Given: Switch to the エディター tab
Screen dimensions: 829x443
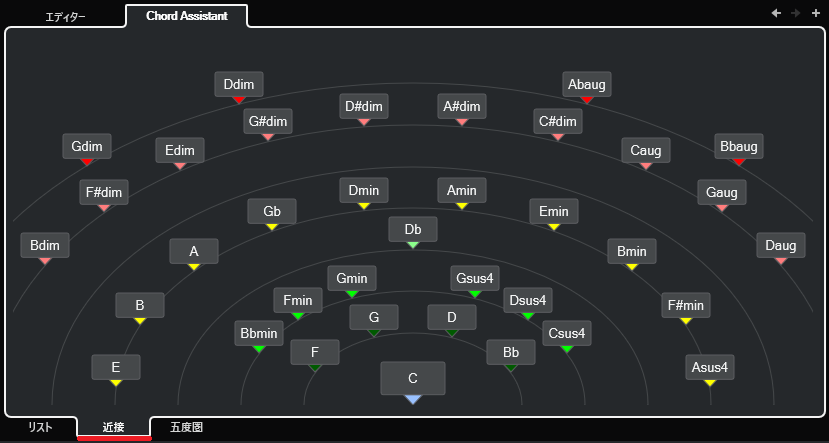Looking at the screenshot, I should click(65, 17).
